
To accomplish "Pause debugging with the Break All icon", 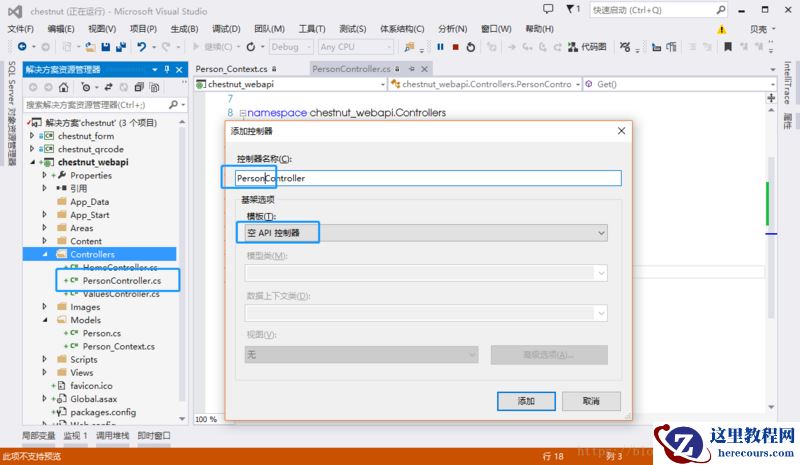I will point(440,47).
